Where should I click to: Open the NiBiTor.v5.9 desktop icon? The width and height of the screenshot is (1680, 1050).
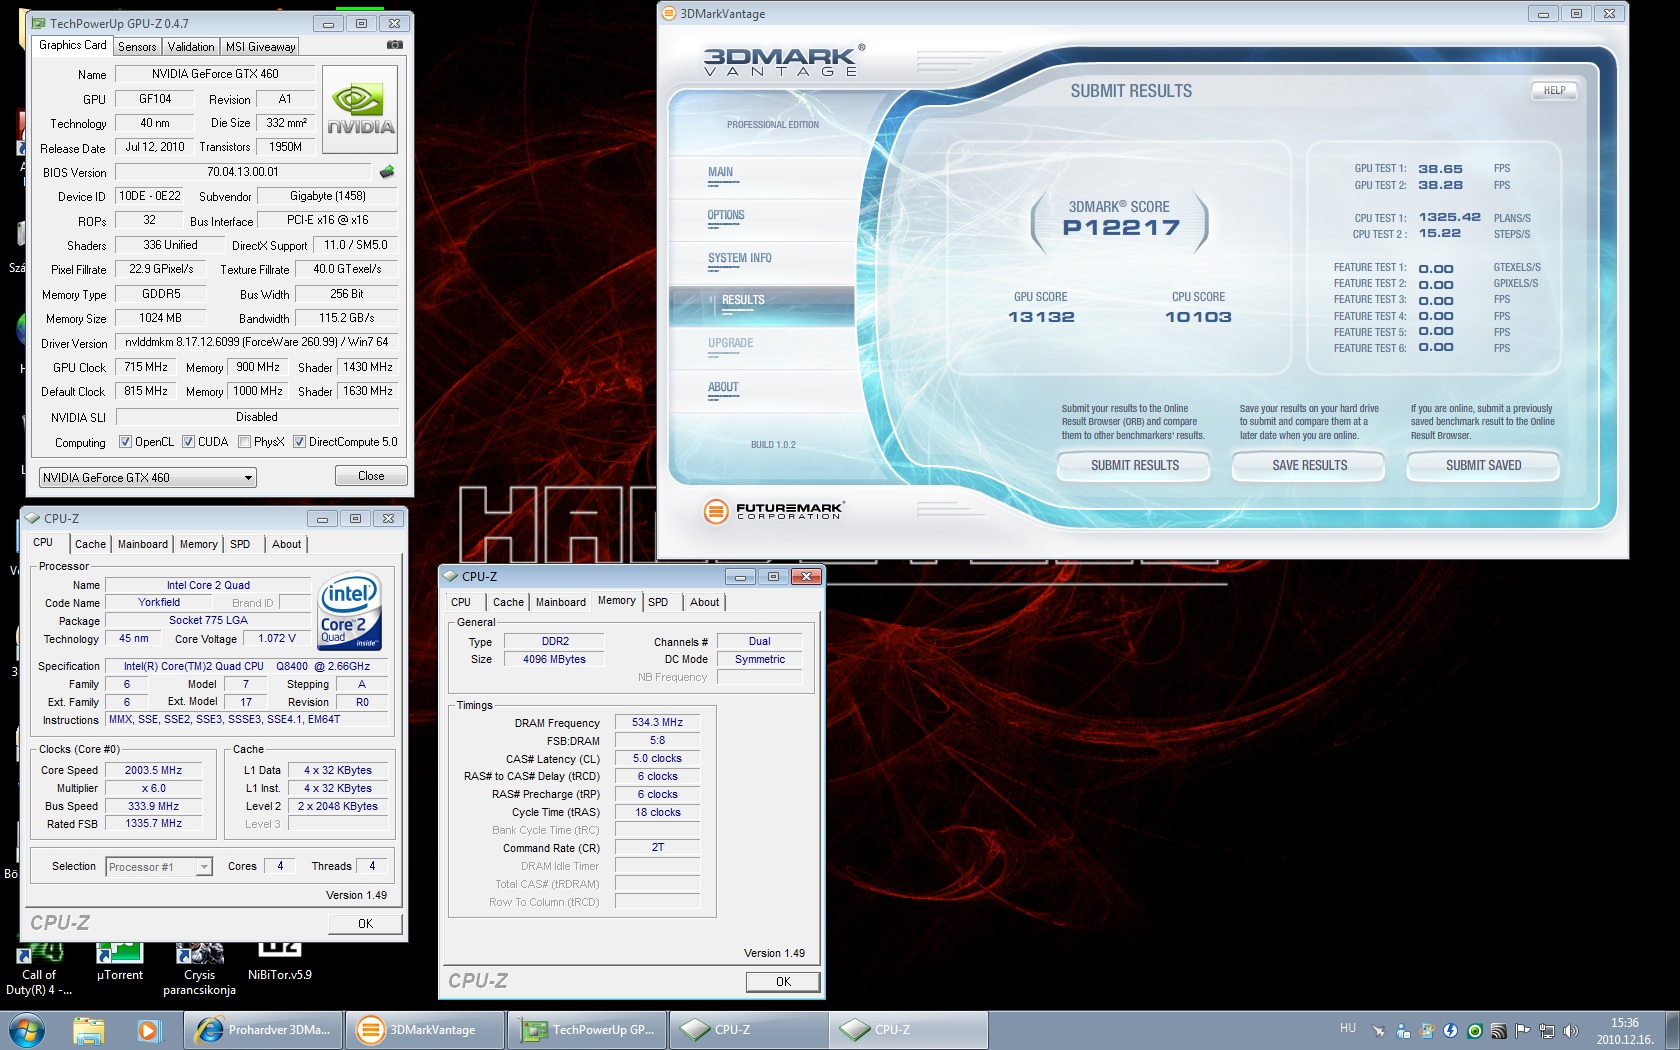coord(280,962)
